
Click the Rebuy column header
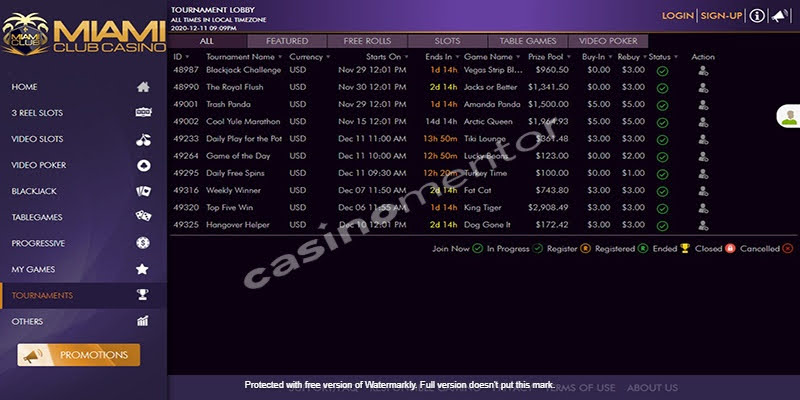click(x=629, y=57)
